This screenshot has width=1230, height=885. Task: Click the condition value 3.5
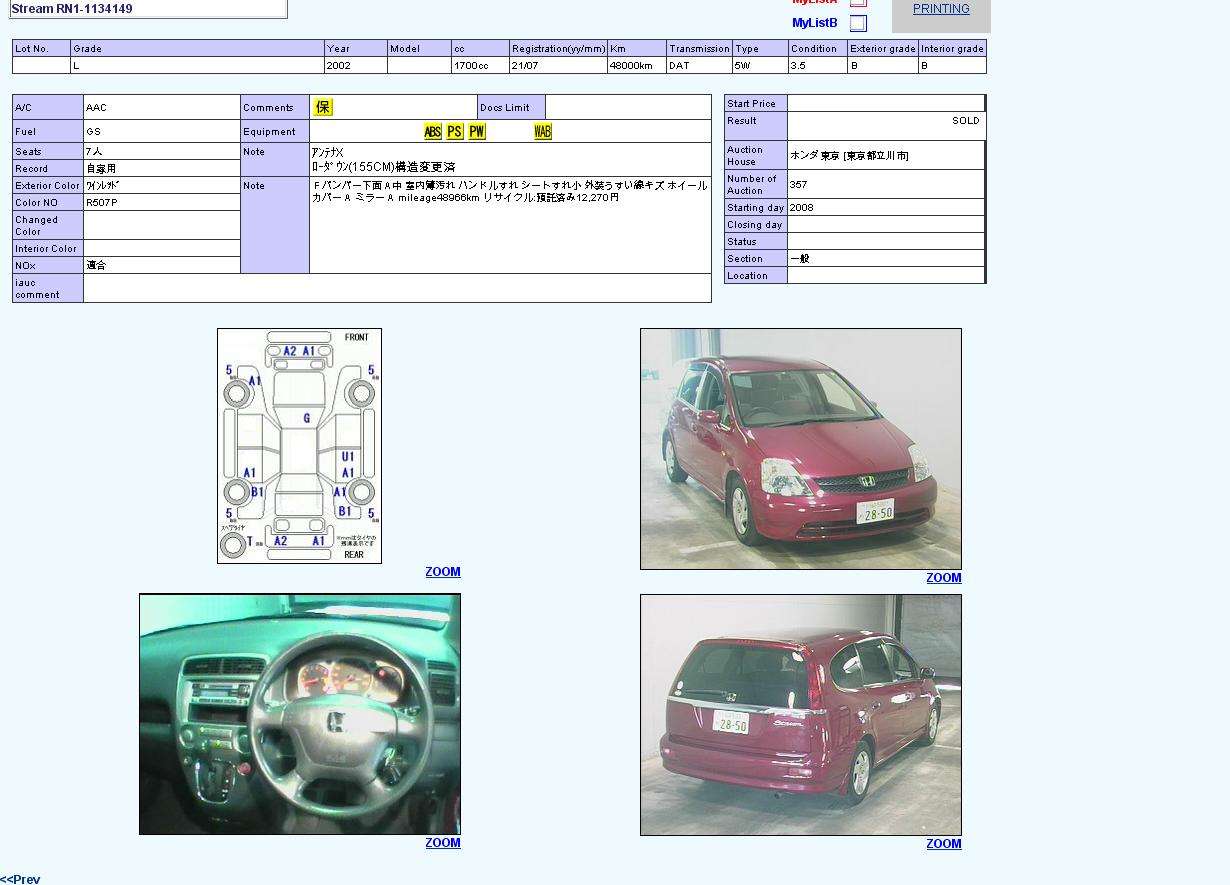[797, 66]
